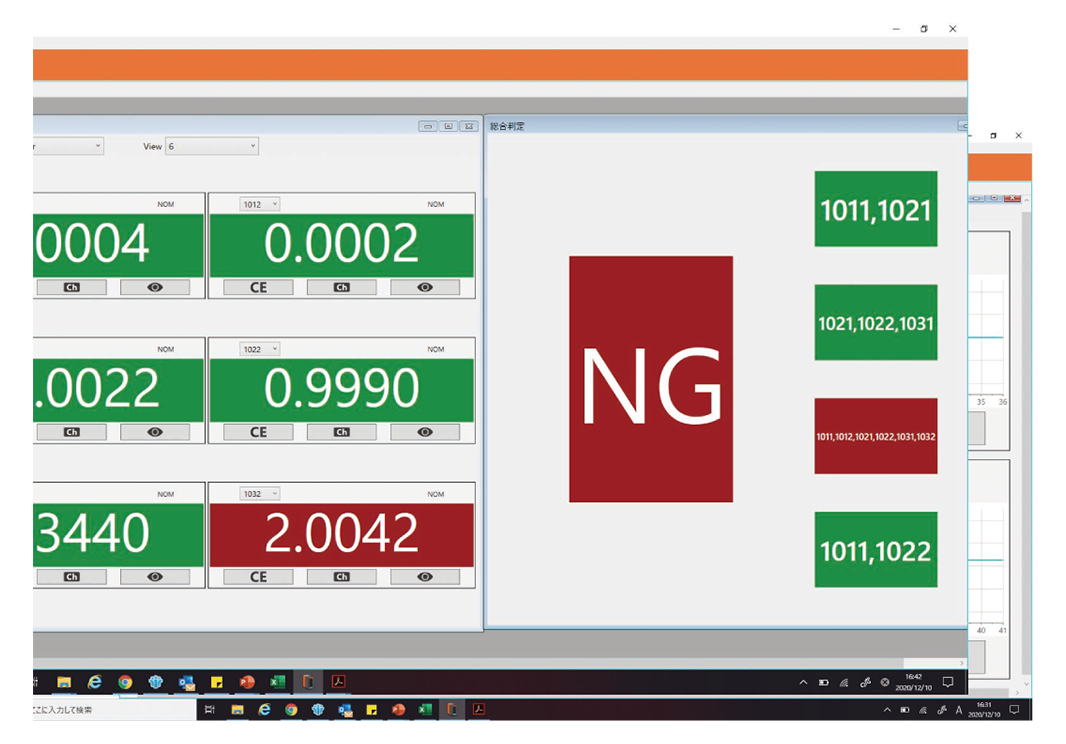Click the Ch icon in the 1012 panel
The height and width of the screenshot is (744, 1066).
point(341,288)
